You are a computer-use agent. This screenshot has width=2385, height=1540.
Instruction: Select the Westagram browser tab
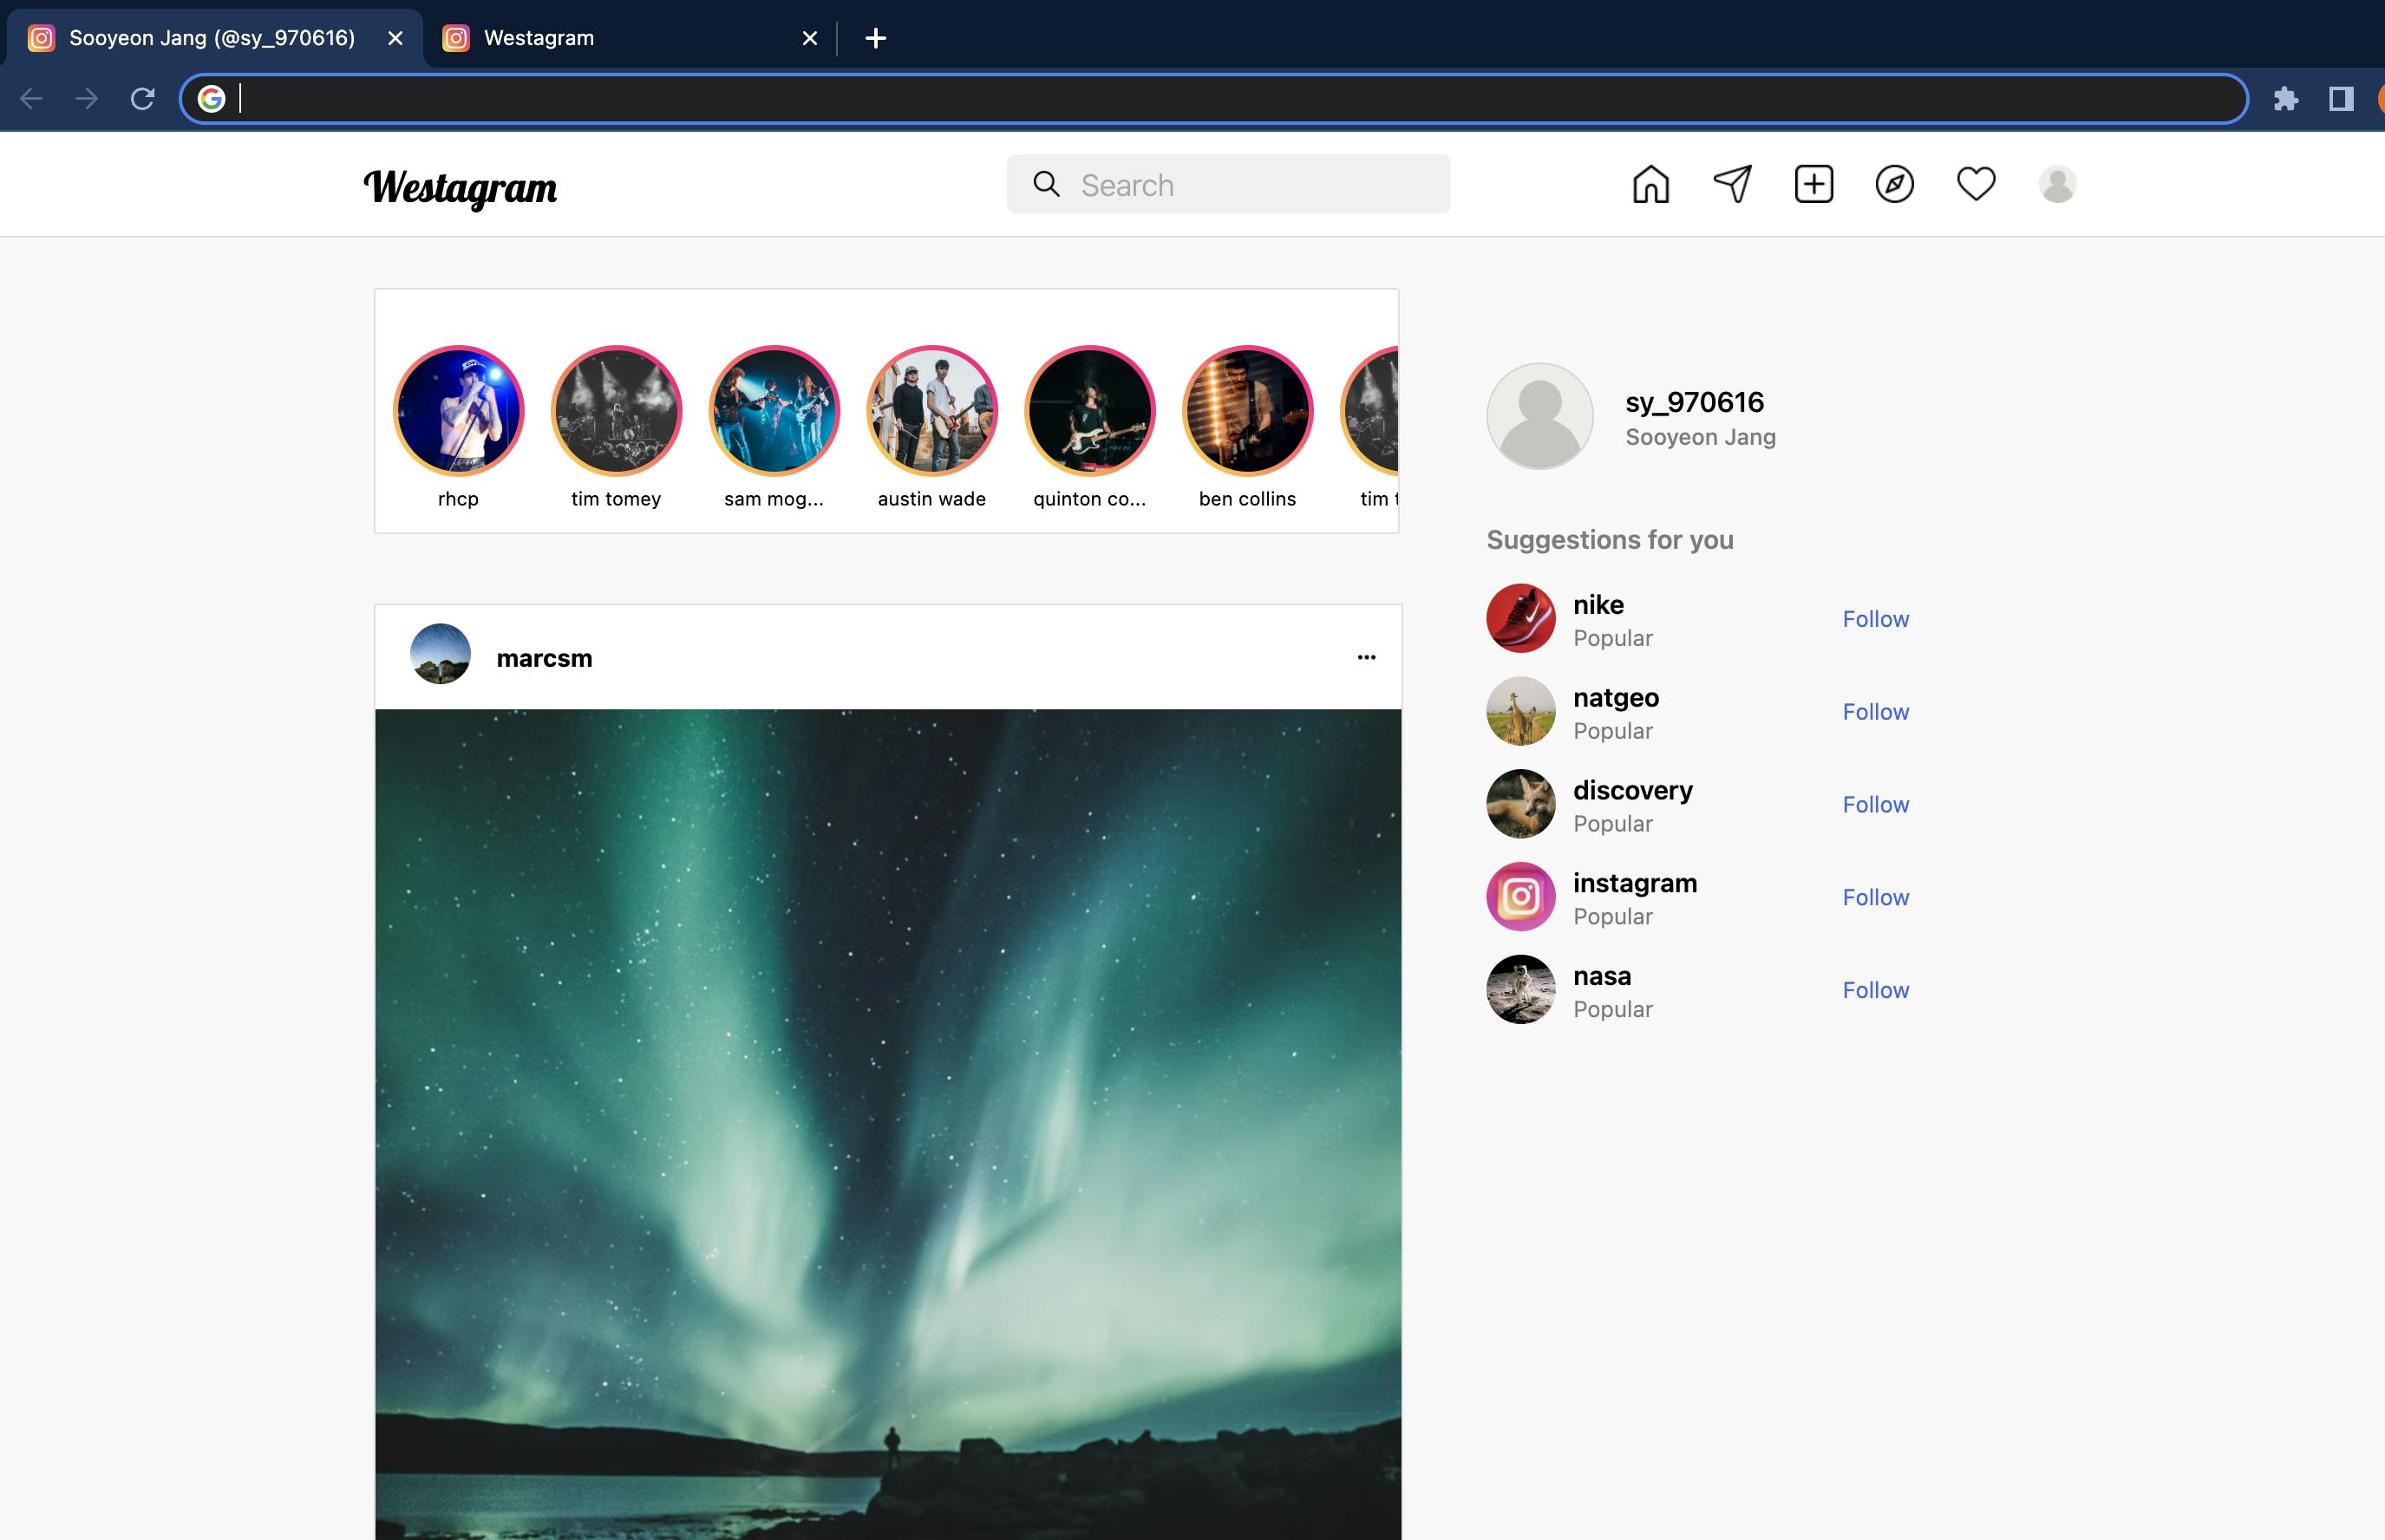(630, 38)
